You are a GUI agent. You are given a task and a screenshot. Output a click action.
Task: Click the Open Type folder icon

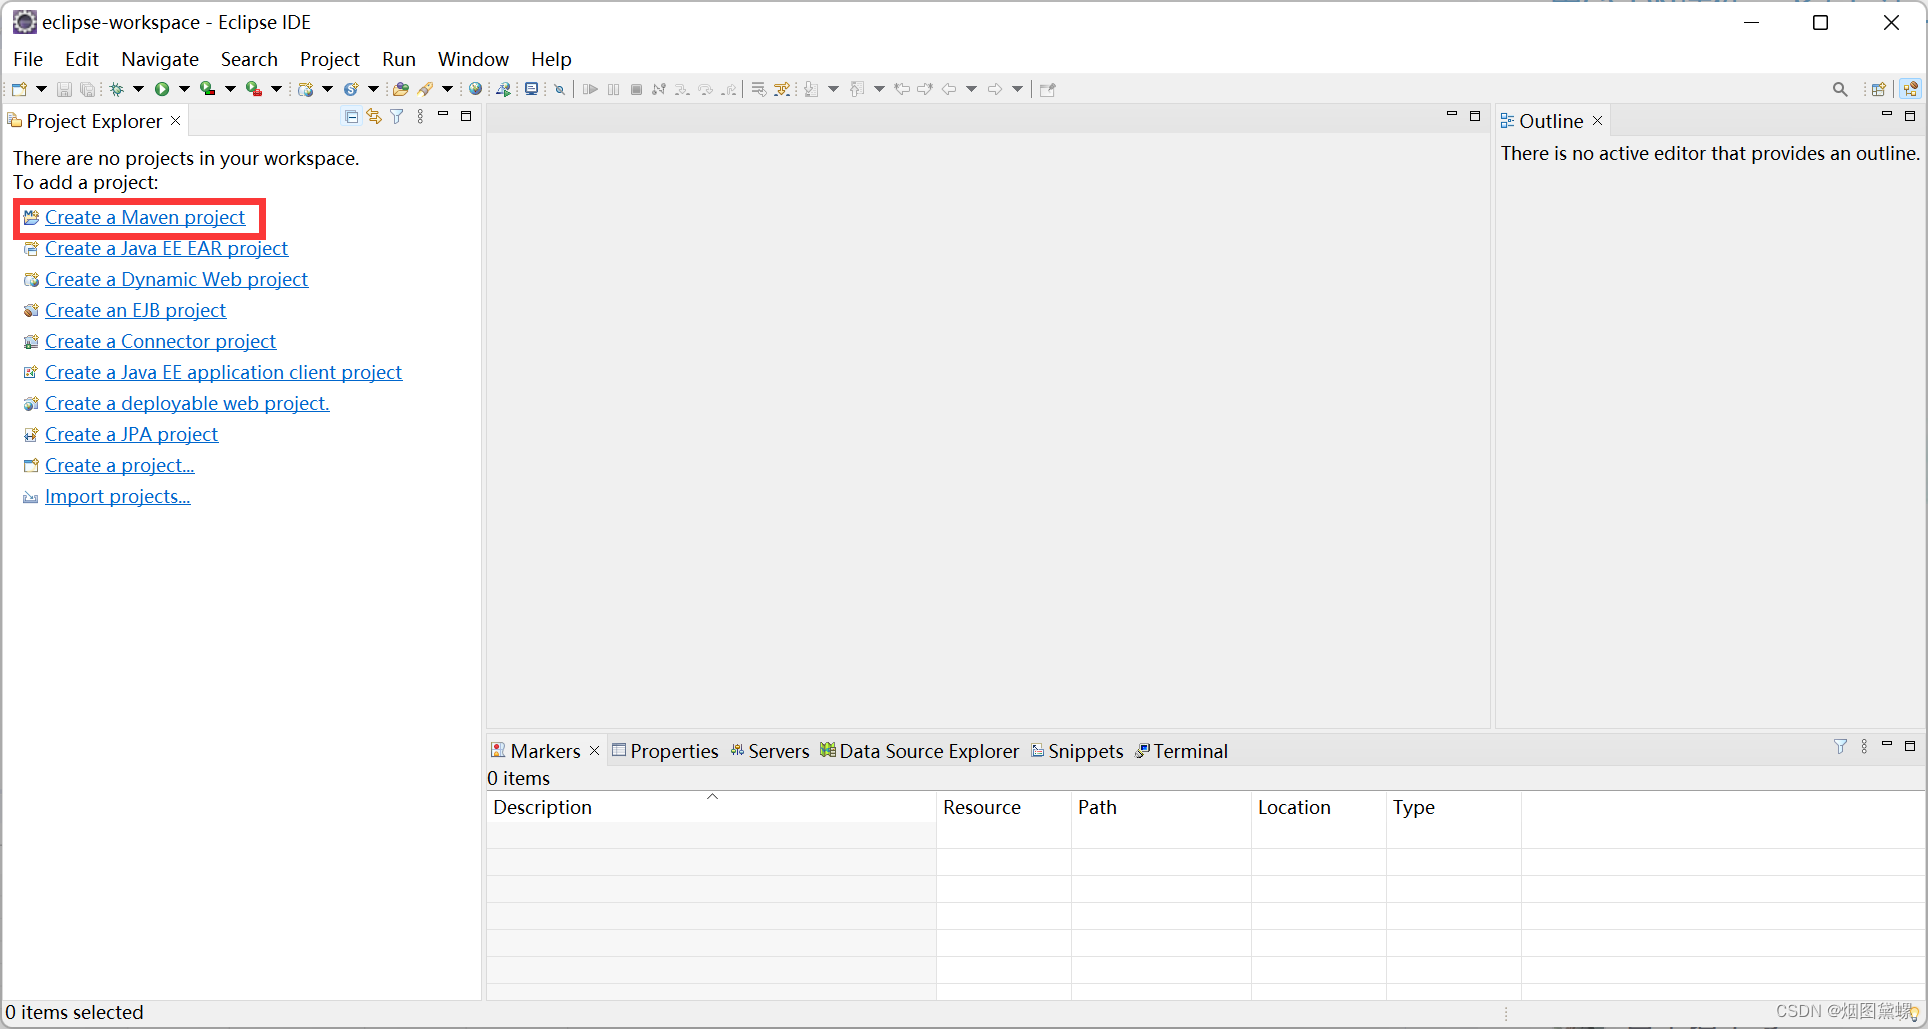pyautogui.click(x=401, y=89)
